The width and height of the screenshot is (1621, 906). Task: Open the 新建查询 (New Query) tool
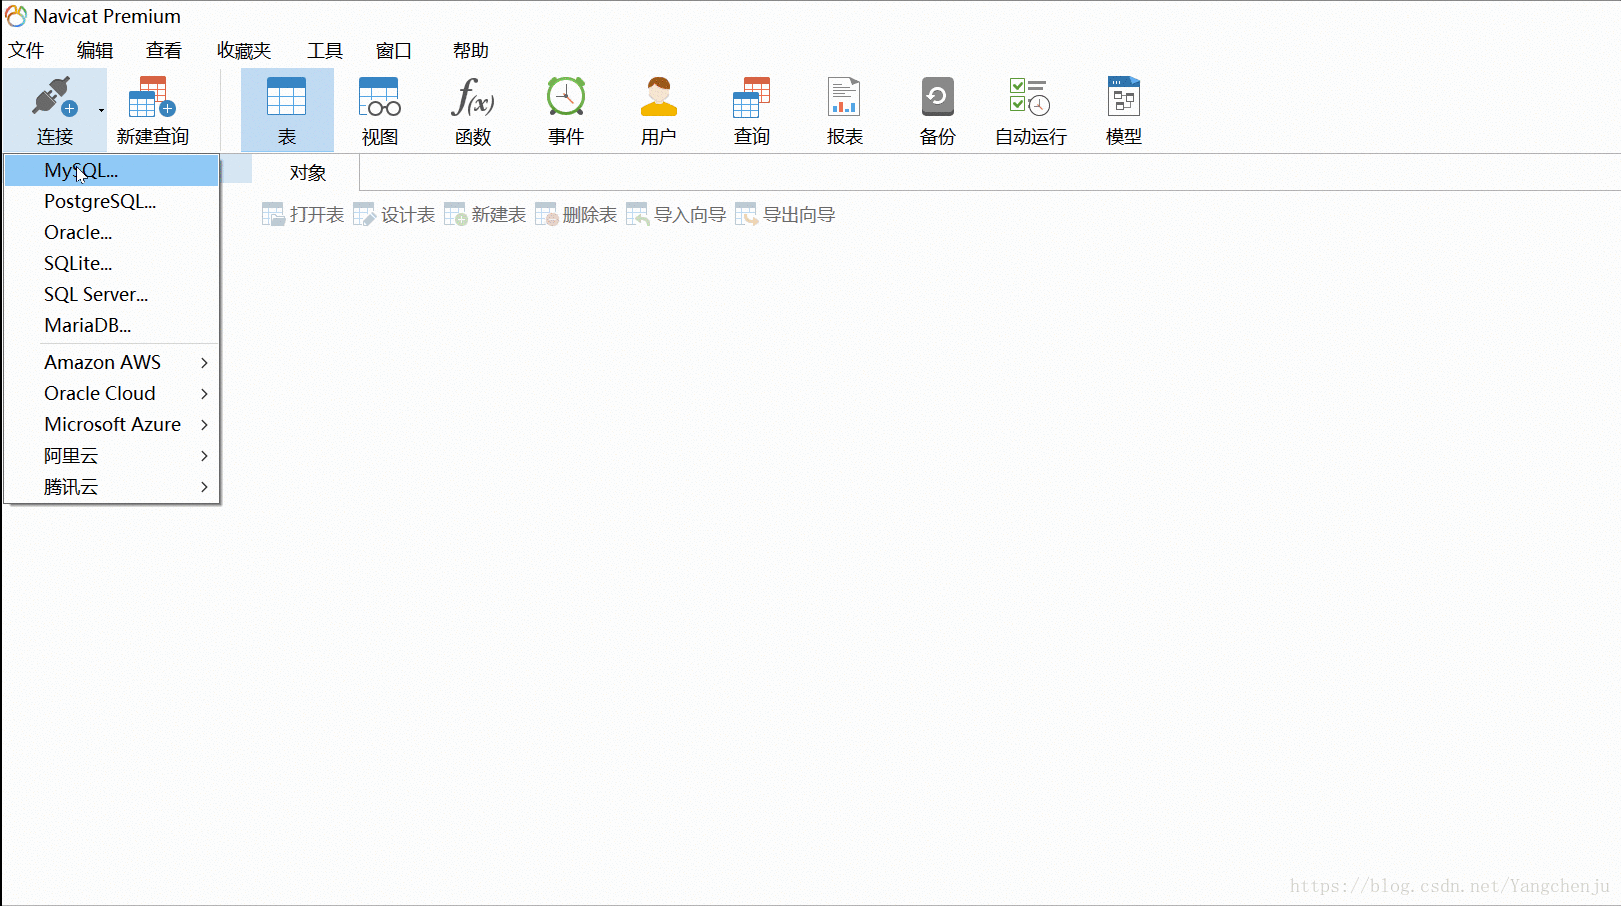[x=151, y=108]
